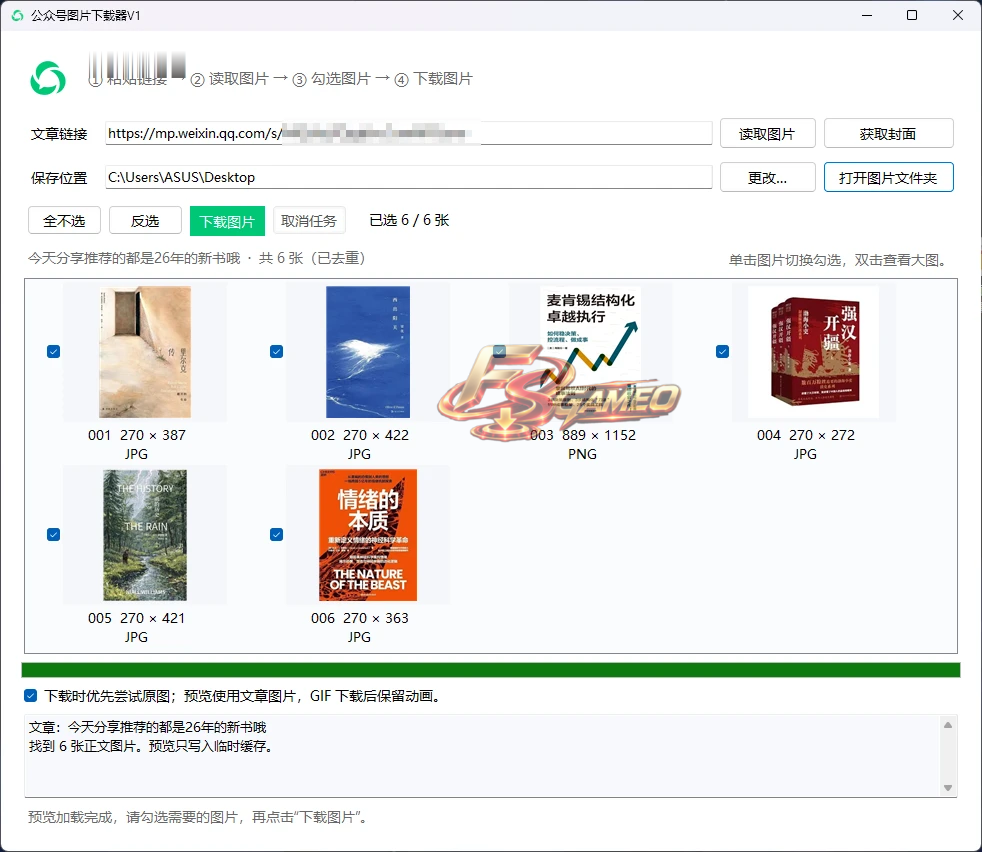Click 更改... to change save location
The height and width of the screenshot is (852, 982).
tap(767, 177)
